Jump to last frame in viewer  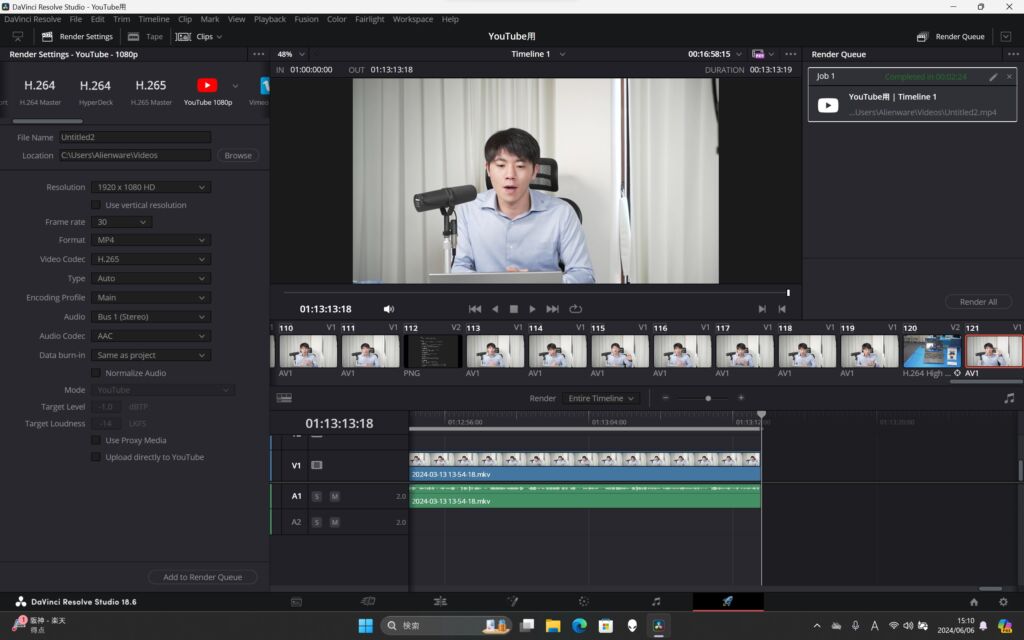(552, 309)
